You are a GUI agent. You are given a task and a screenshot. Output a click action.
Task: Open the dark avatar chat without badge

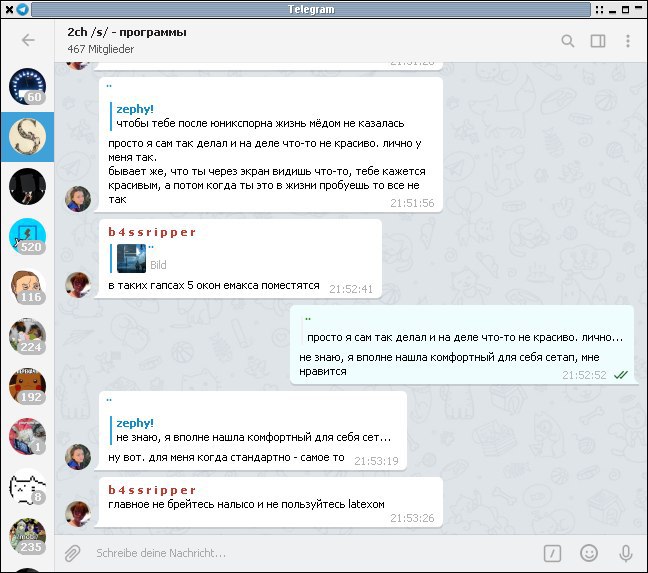pyautogui.click(x=27, y=186)
